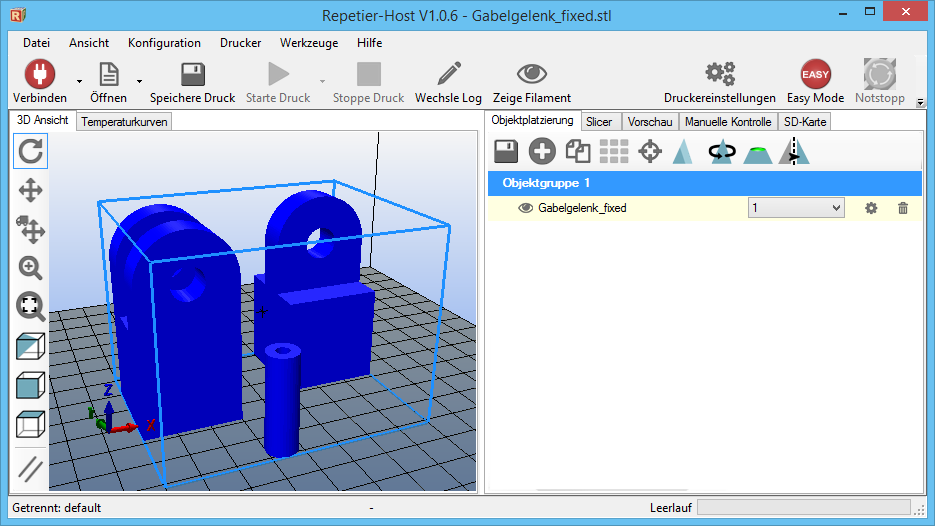Open Gabelgelenk_fixed settings gear
Image resolution: width=935 pixels, height=526 pixels.
pos(871,208)
